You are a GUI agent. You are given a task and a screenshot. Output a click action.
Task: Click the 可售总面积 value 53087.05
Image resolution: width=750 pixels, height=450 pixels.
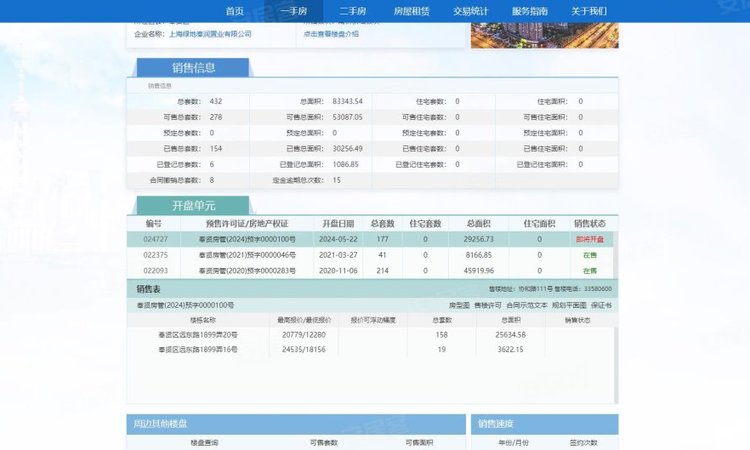click(348, 117)
